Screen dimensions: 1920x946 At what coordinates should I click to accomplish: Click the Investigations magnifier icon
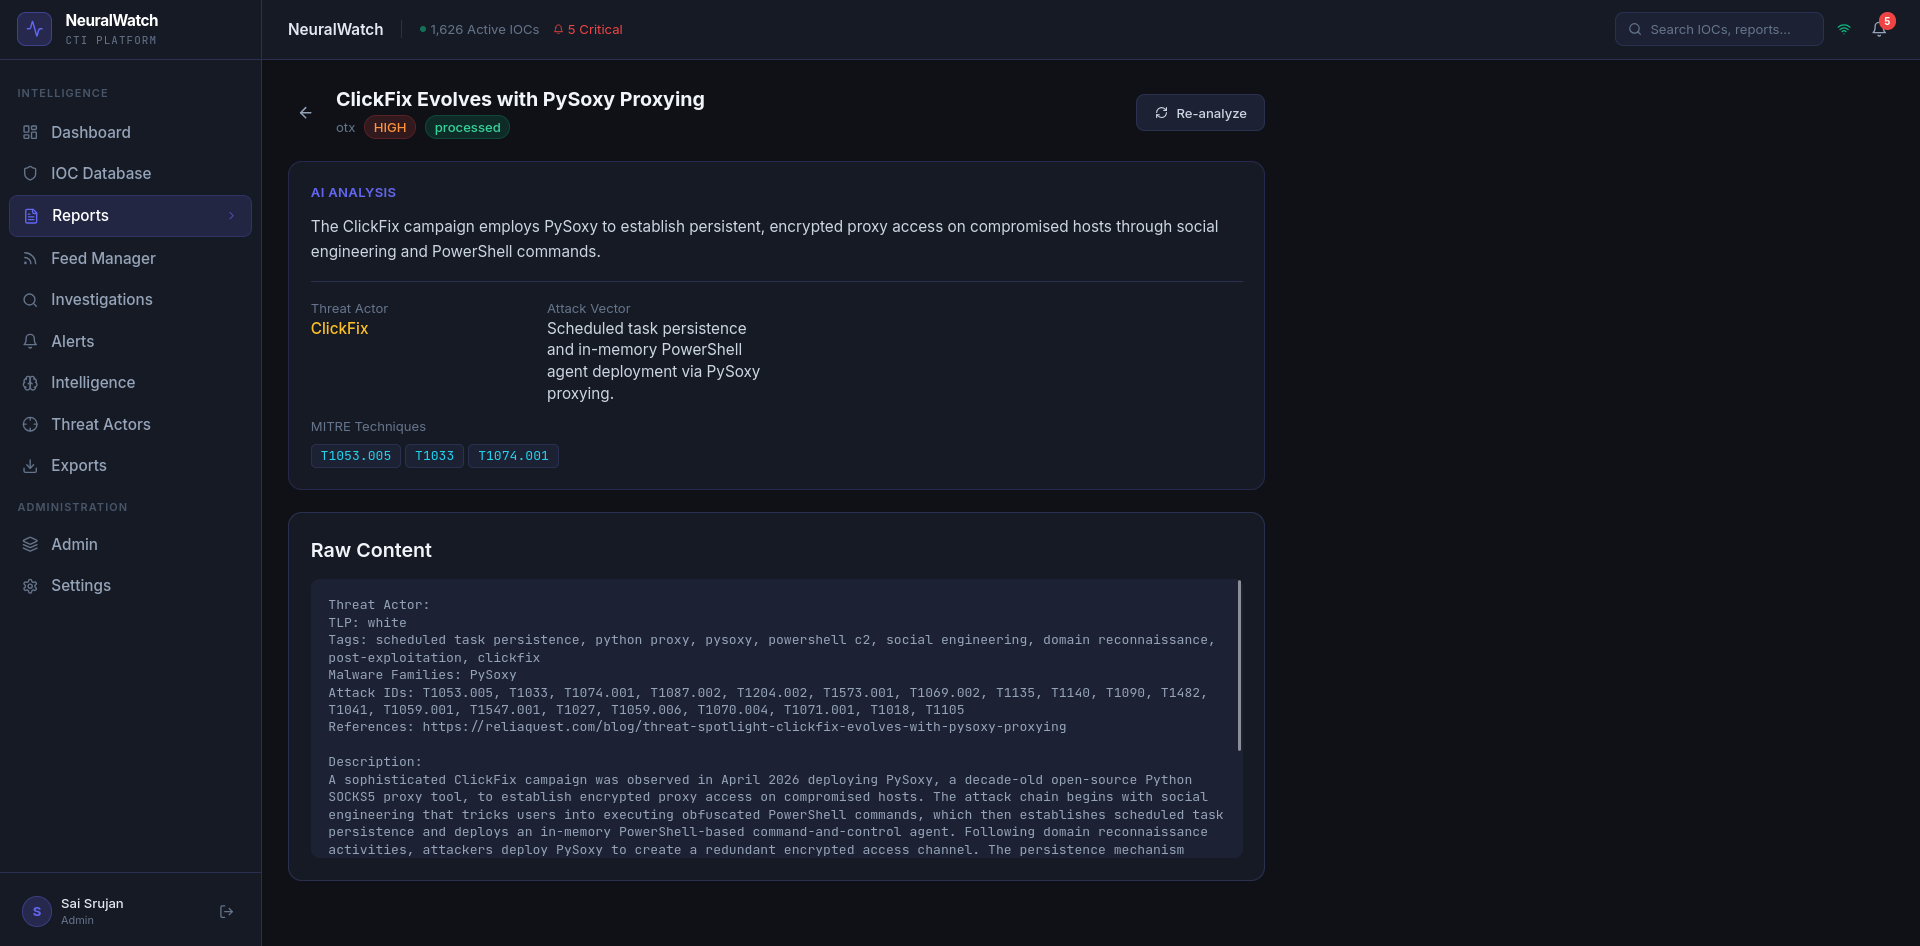[30, 300]
